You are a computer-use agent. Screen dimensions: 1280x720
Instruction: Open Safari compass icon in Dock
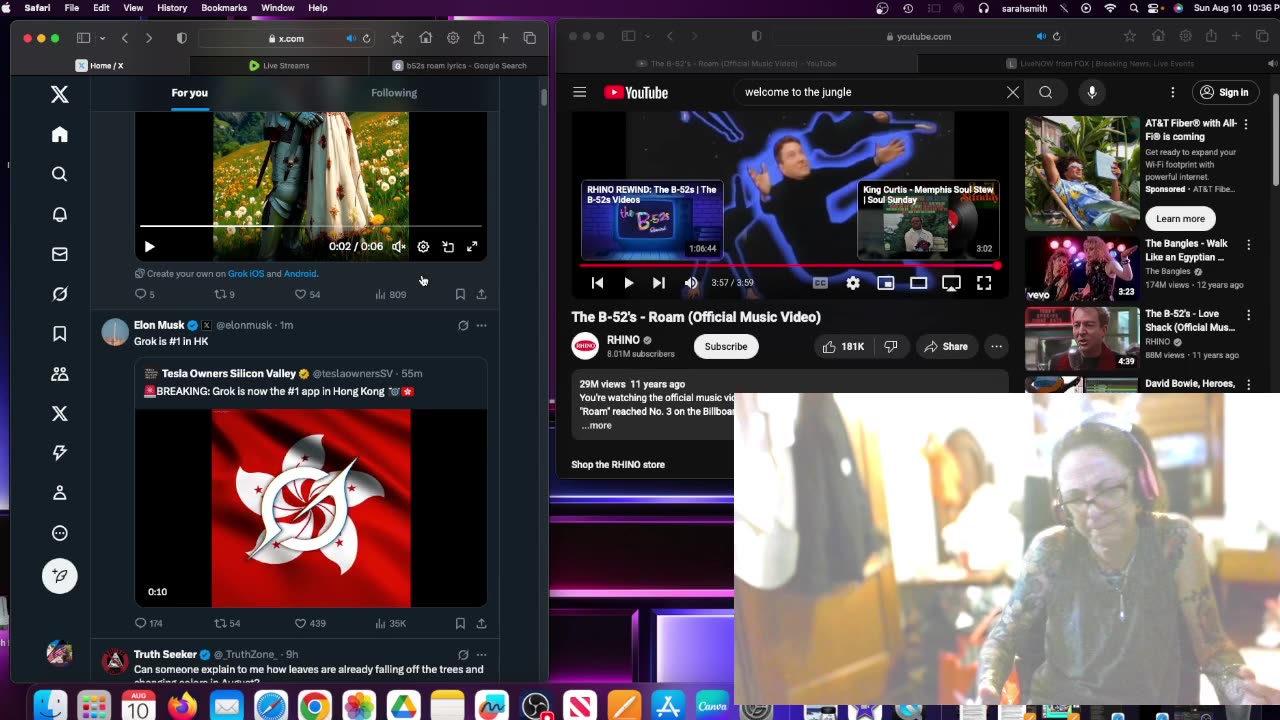pyautogui.click(x=270, y=707)
